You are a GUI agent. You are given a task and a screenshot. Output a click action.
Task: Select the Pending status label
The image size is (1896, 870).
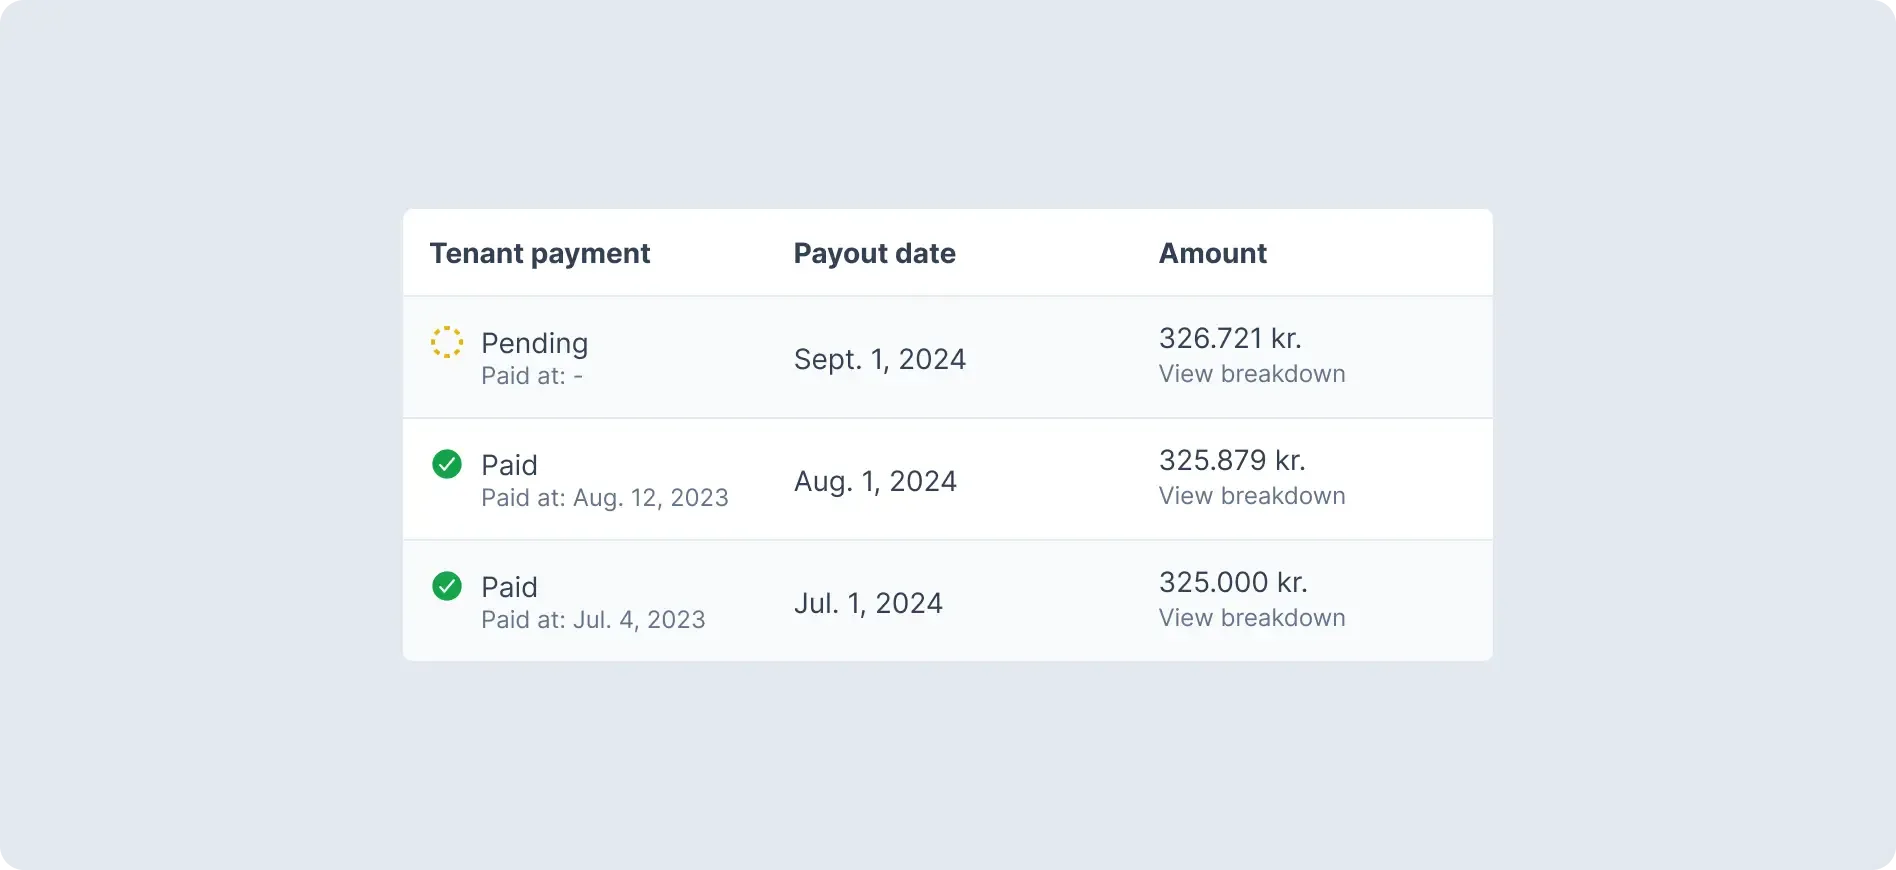click(534, 343)
